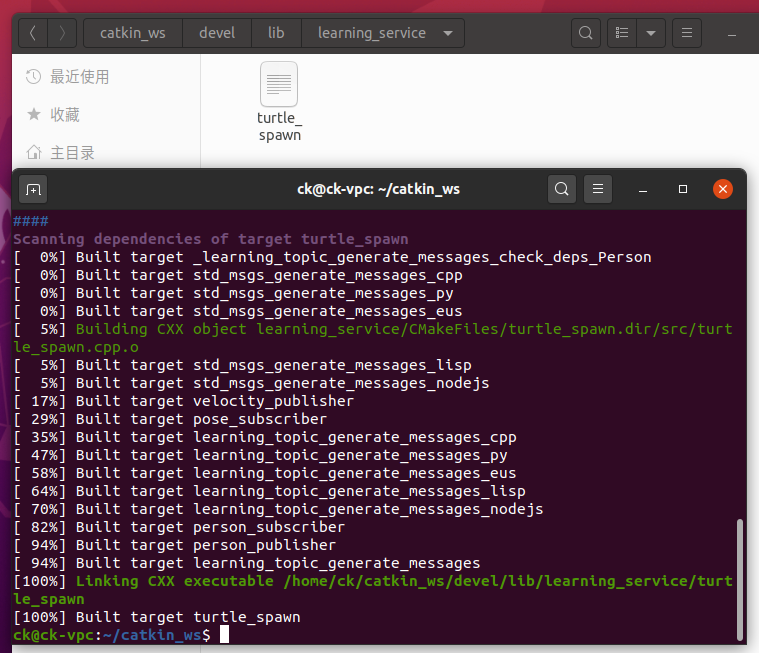Image resolution: width=759 pixels, height=653 pixels.
Task: Click 'learning_topic_generate_messages_lisp' line
Action: [x=269, y=491]
